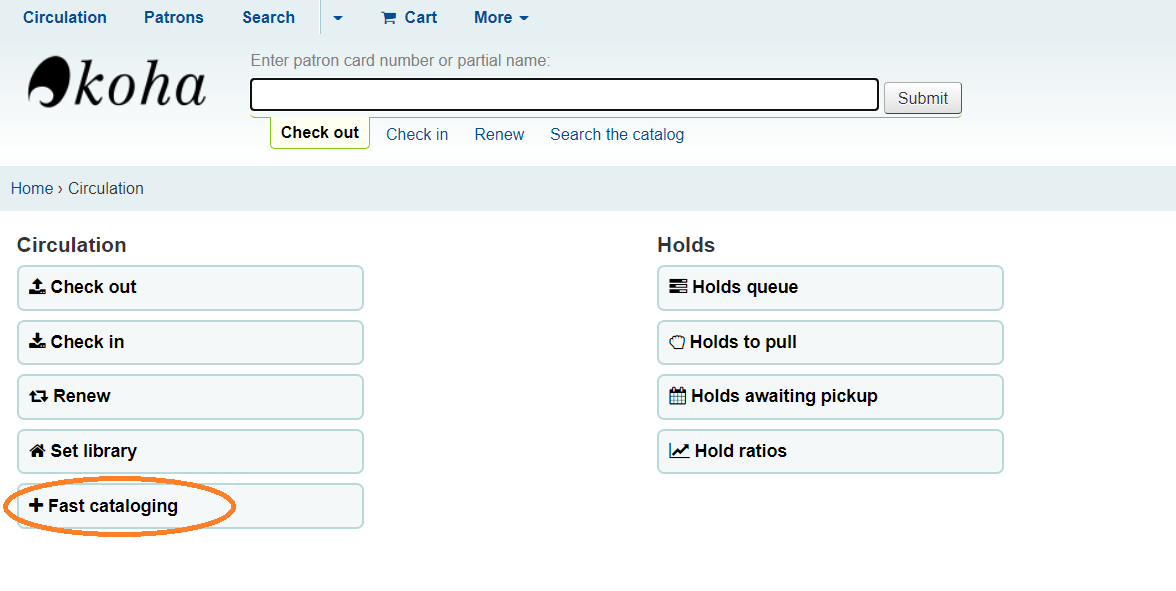The image size is (1176, 591).
Task: Click the chart icon beside Hold ratios
Action: 677,451
